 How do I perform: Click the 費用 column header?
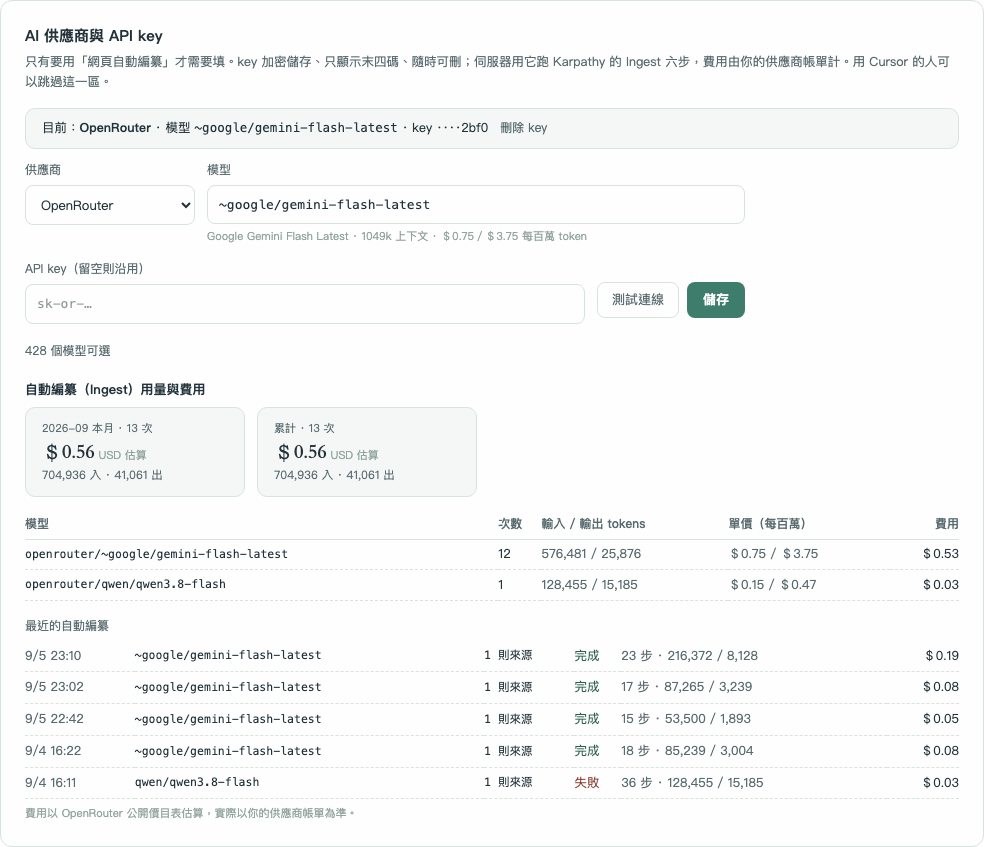(947, 524)
